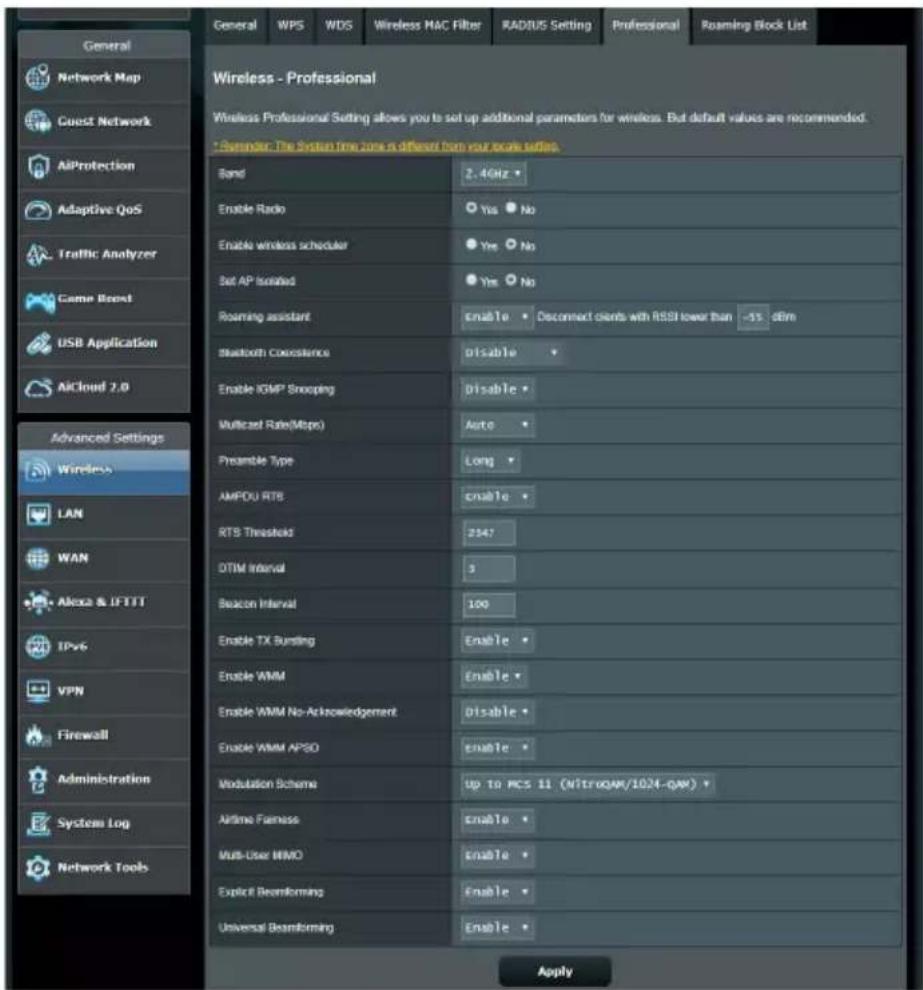The image size is (923, 990).
Task: Open Adaptive QoS gauge icon
Action: (38, 210)
